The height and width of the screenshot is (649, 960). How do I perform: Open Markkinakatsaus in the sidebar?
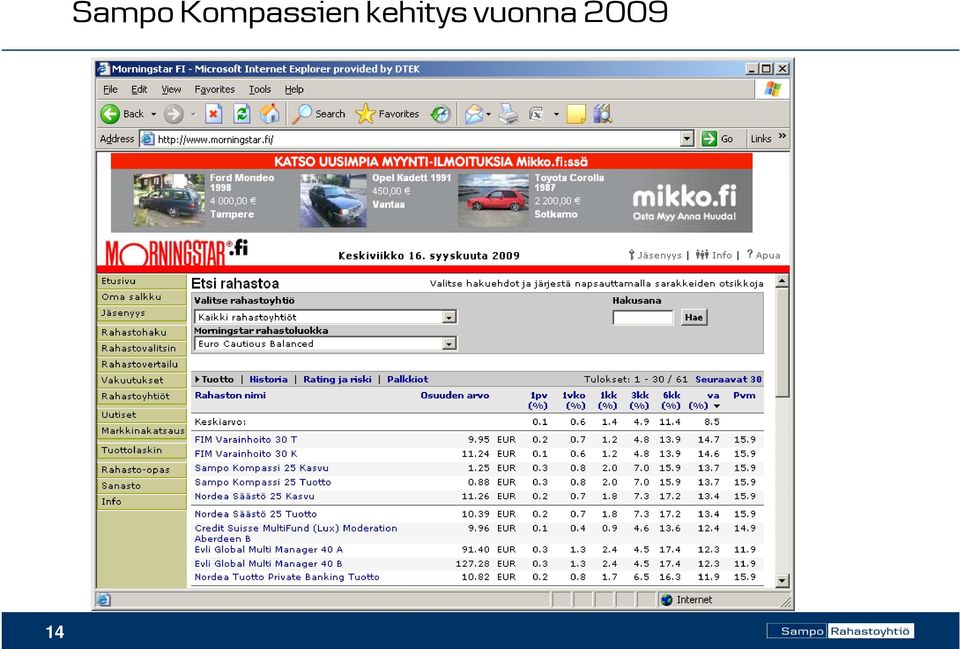(x=141, y=431)
